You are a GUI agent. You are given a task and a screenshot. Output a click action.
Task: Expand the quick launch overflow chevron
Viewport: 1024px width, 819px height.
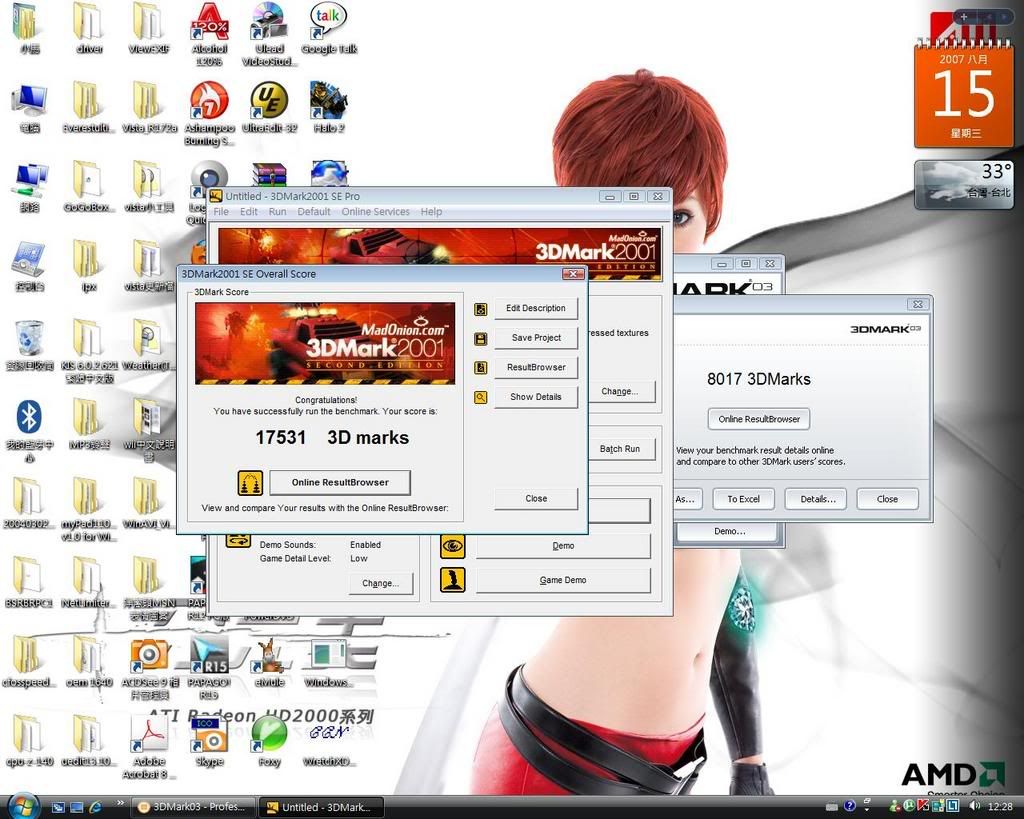(120, 802)
